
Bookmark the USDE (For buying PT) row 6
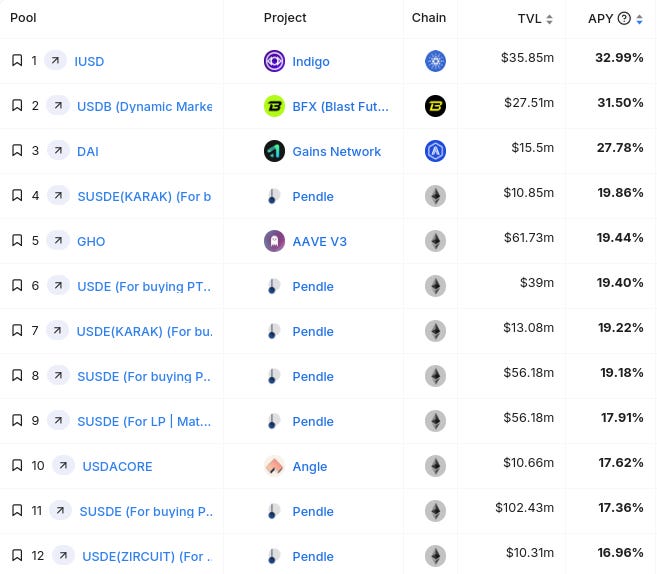point(17,285)
